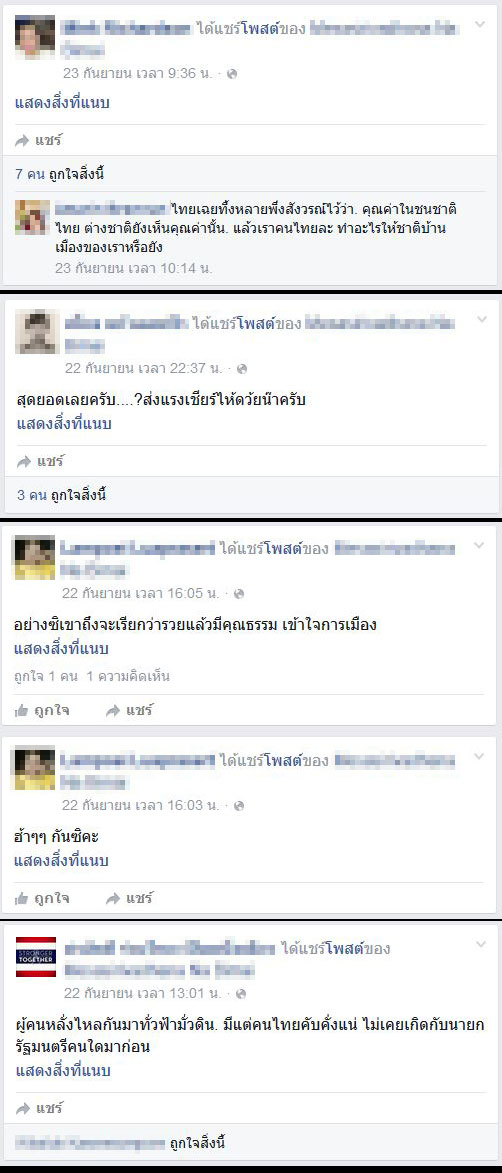Show attachment on the 9:36 post
The image size is (502, 1173).
[62, 103]
